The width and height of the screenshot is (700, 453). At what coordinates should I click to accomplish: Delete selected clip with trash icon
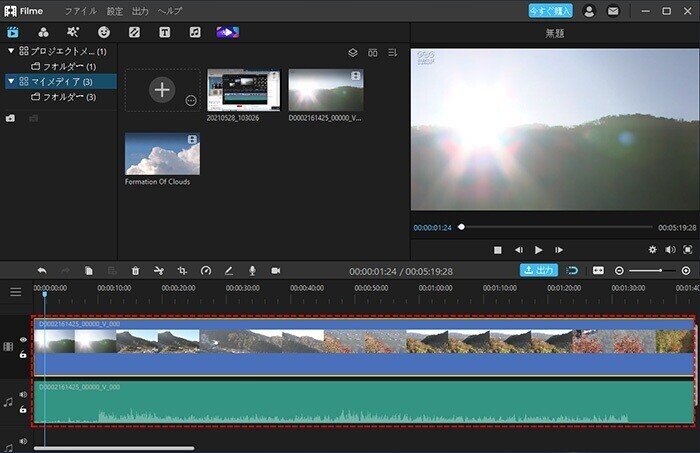(x=135, y=271)
